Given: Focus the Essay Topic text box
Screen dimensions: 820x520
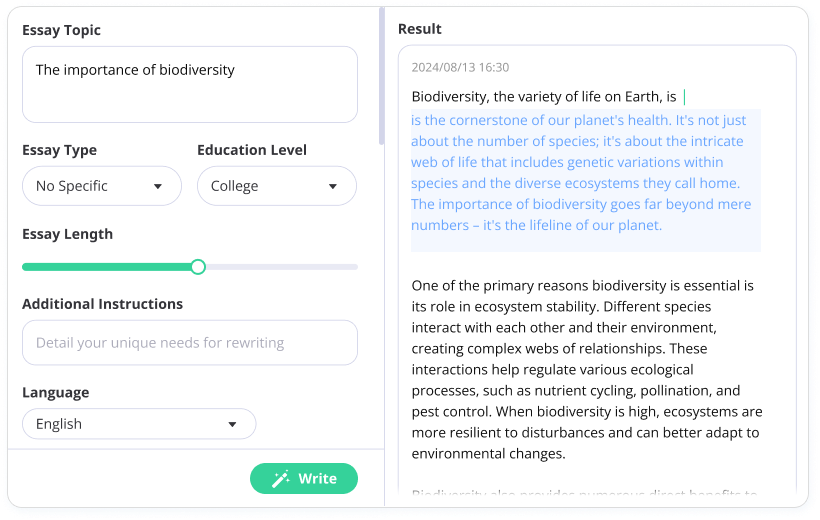Looking at the screenshot, I should pos(189,85).
